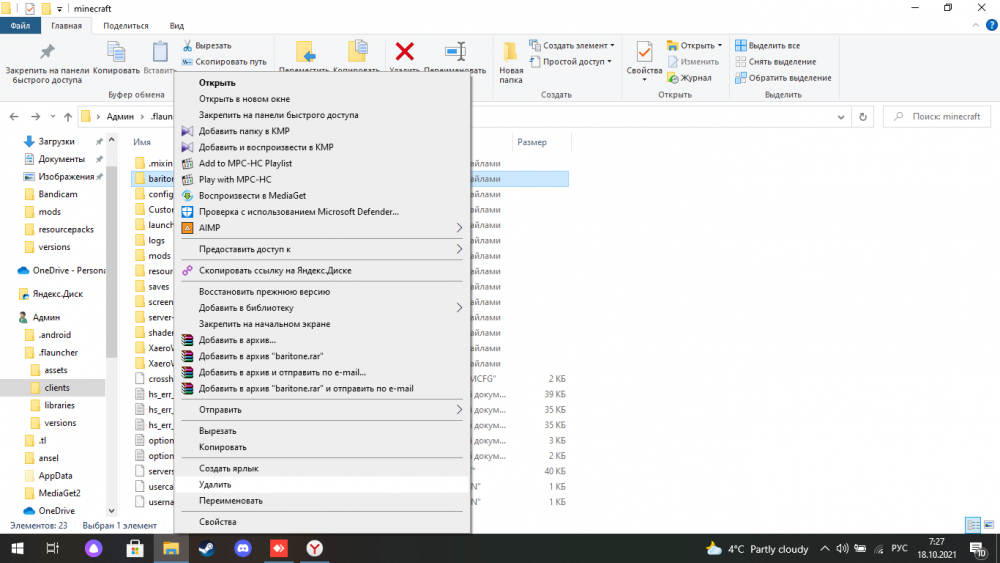Click the 'Размер' column header
1000x563 pixels.
(532, 142)
